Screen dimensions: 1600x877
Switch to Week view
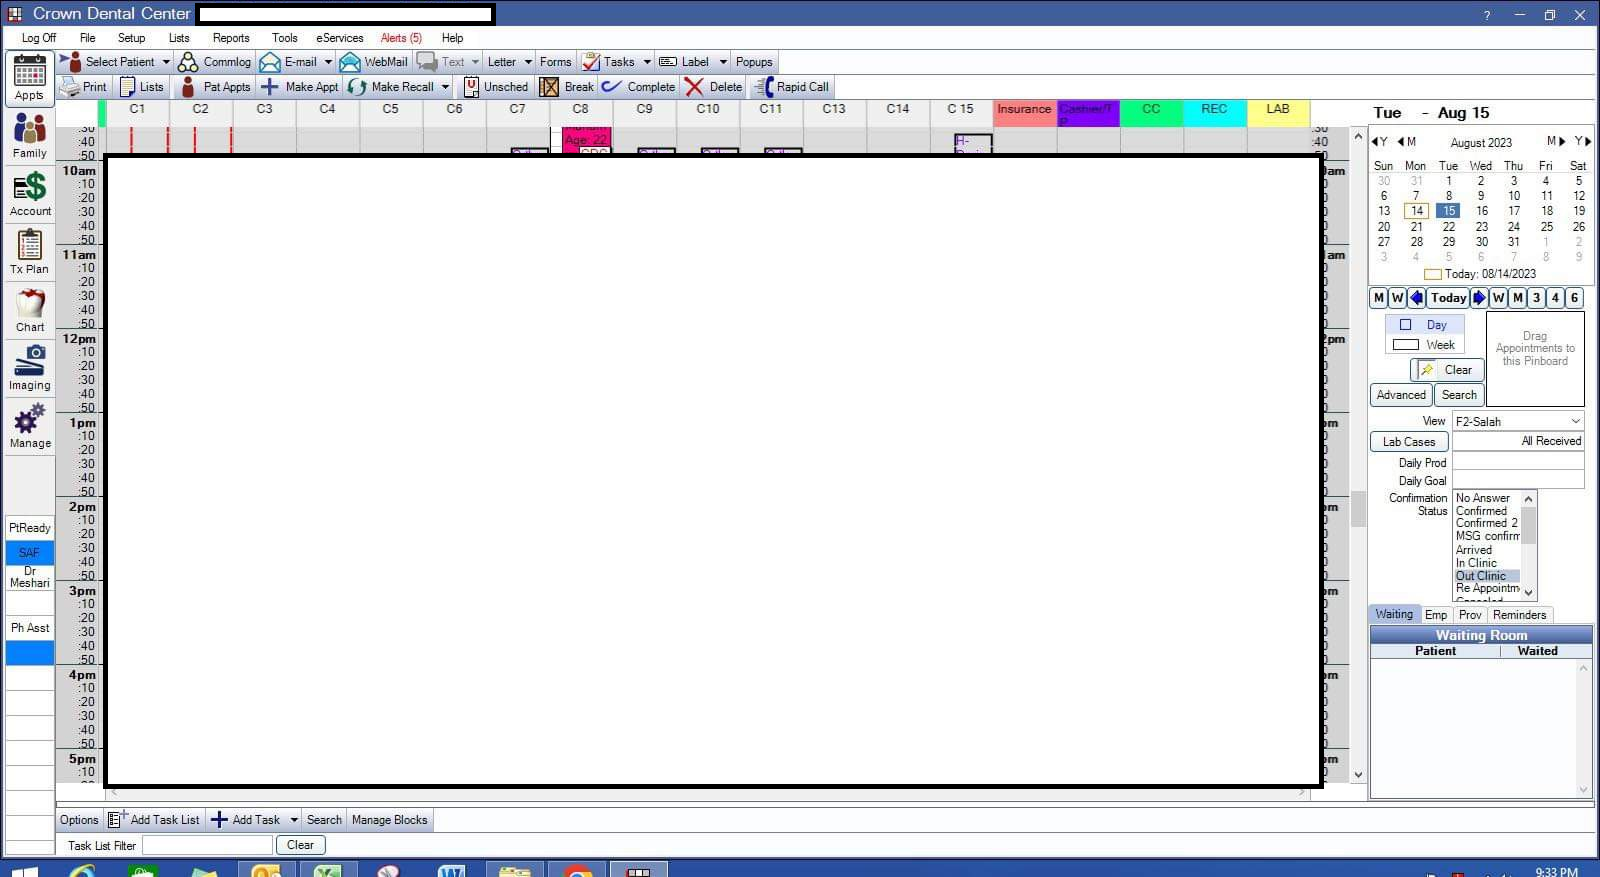pyautogui.click(x=1425, y=345)
